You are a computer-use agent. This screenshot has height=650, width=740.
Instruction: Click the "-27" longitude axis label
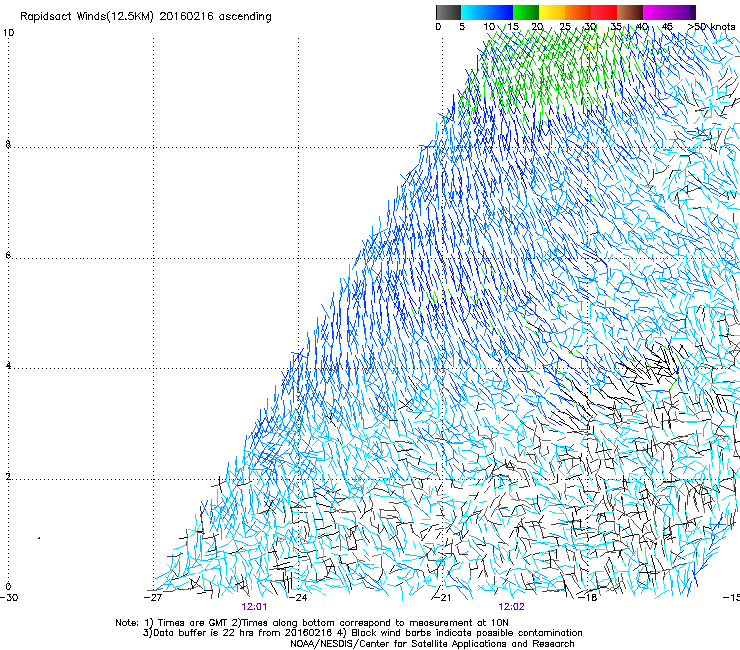[153, 597]
